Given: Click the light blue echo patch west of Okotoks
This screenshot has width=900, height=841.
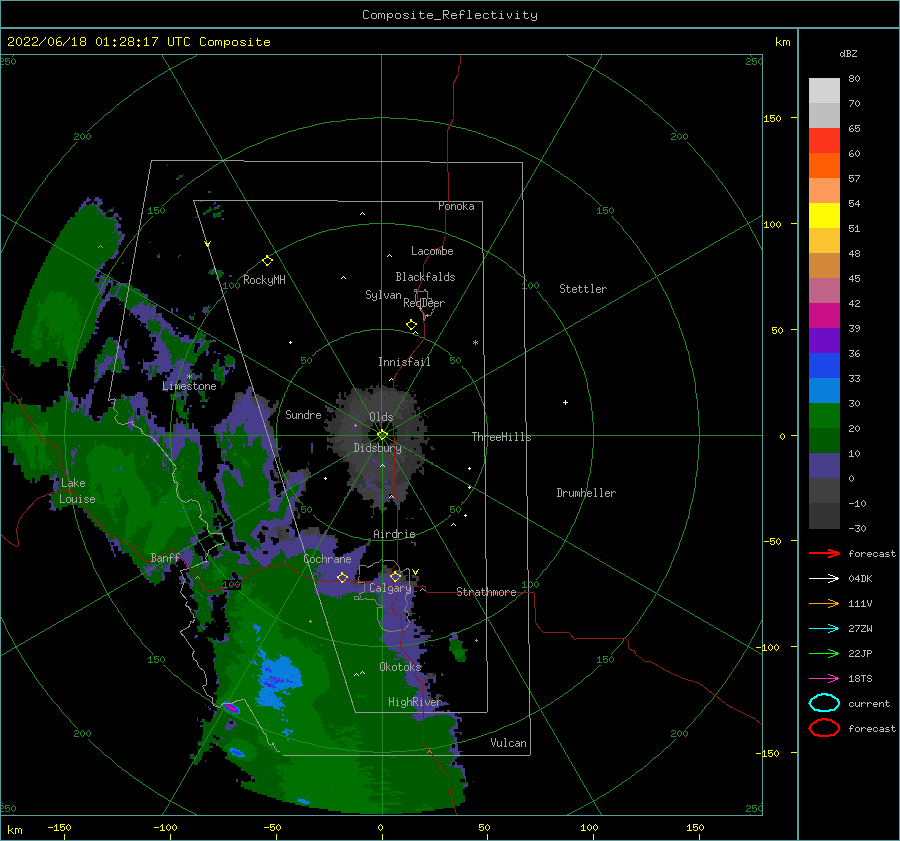Looking at the screenshot, I should (278, 680).
